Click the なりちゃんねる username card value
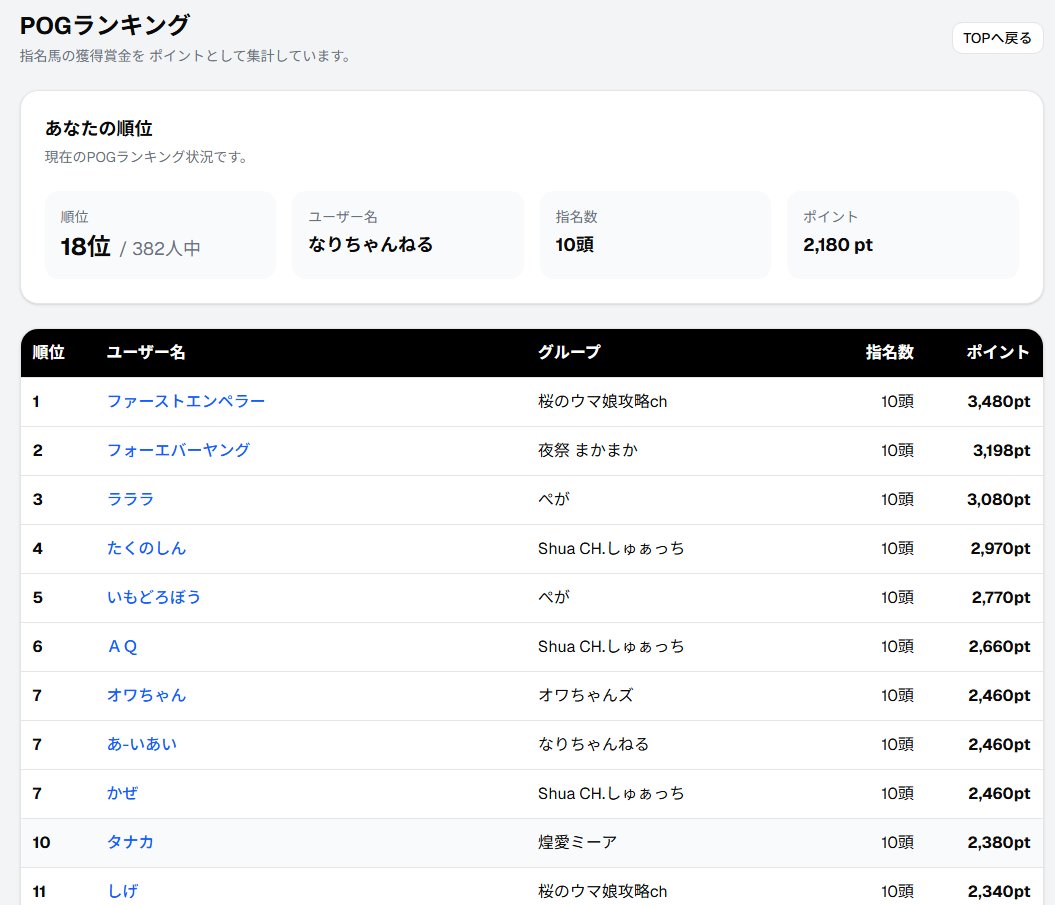The image size is (1055, 905). coord(370,244)
